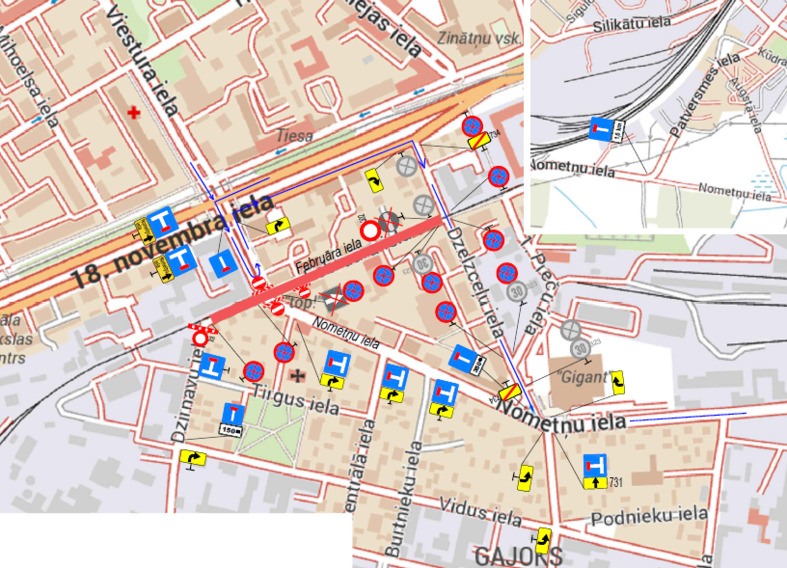Viewport: 787px width, 568px height.
Task: Select the Zinātņu vsk. label
Action: coord(479,38)
